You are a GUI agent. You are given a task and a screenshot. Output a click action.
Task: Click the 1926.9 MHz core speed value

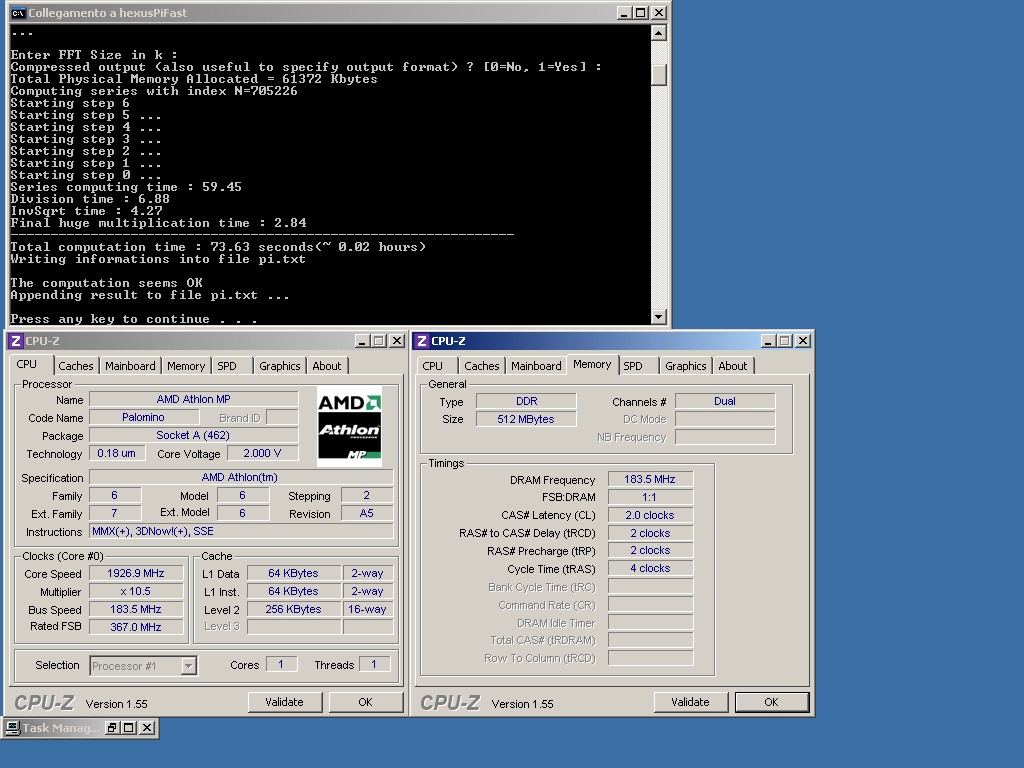[x=136, y=573]
